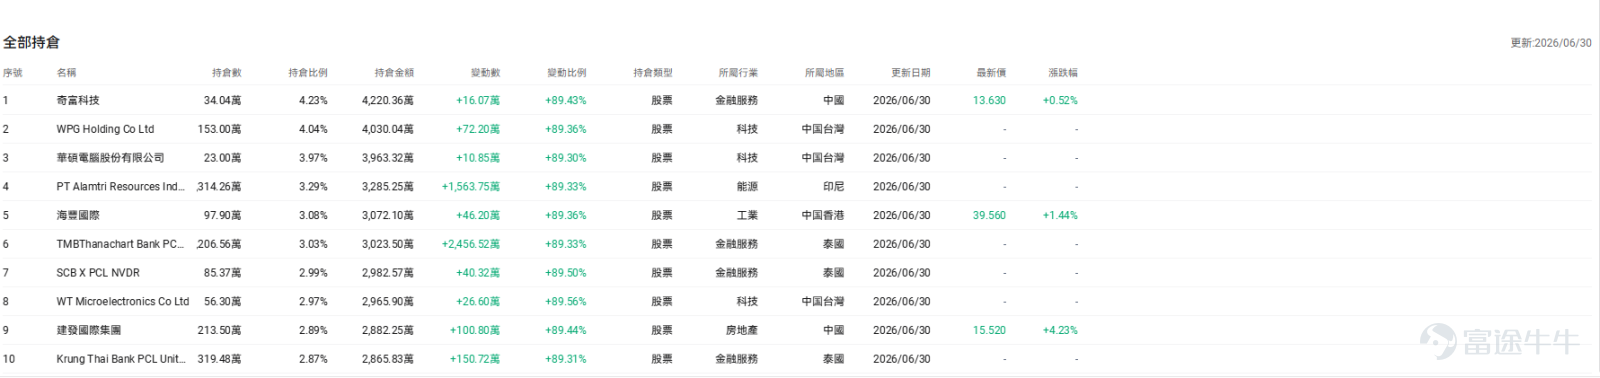Click the 所屬行業 column header
The image size is (1600, 378).
click(x=738, y=72)
